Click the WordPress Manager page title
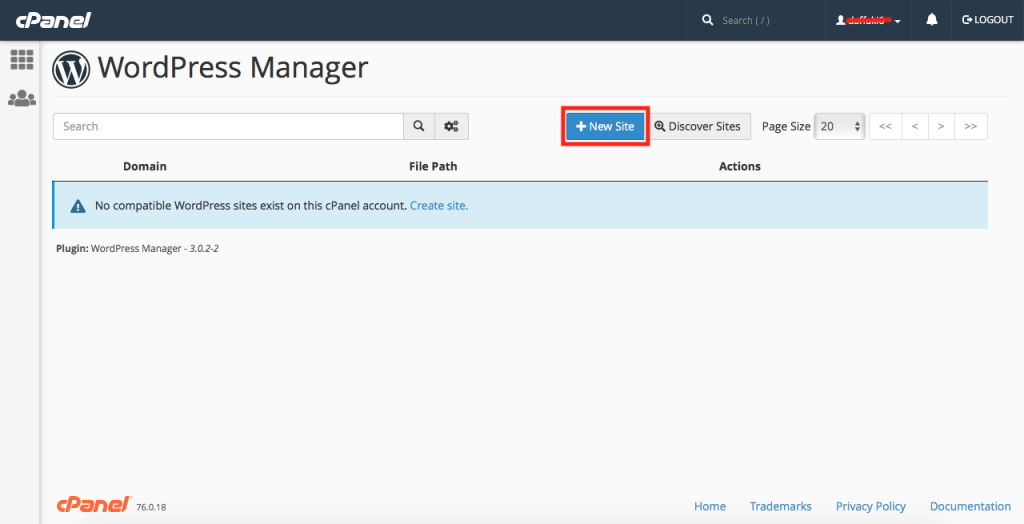Viewport: 1024px width, 524px height. [233, 67]
